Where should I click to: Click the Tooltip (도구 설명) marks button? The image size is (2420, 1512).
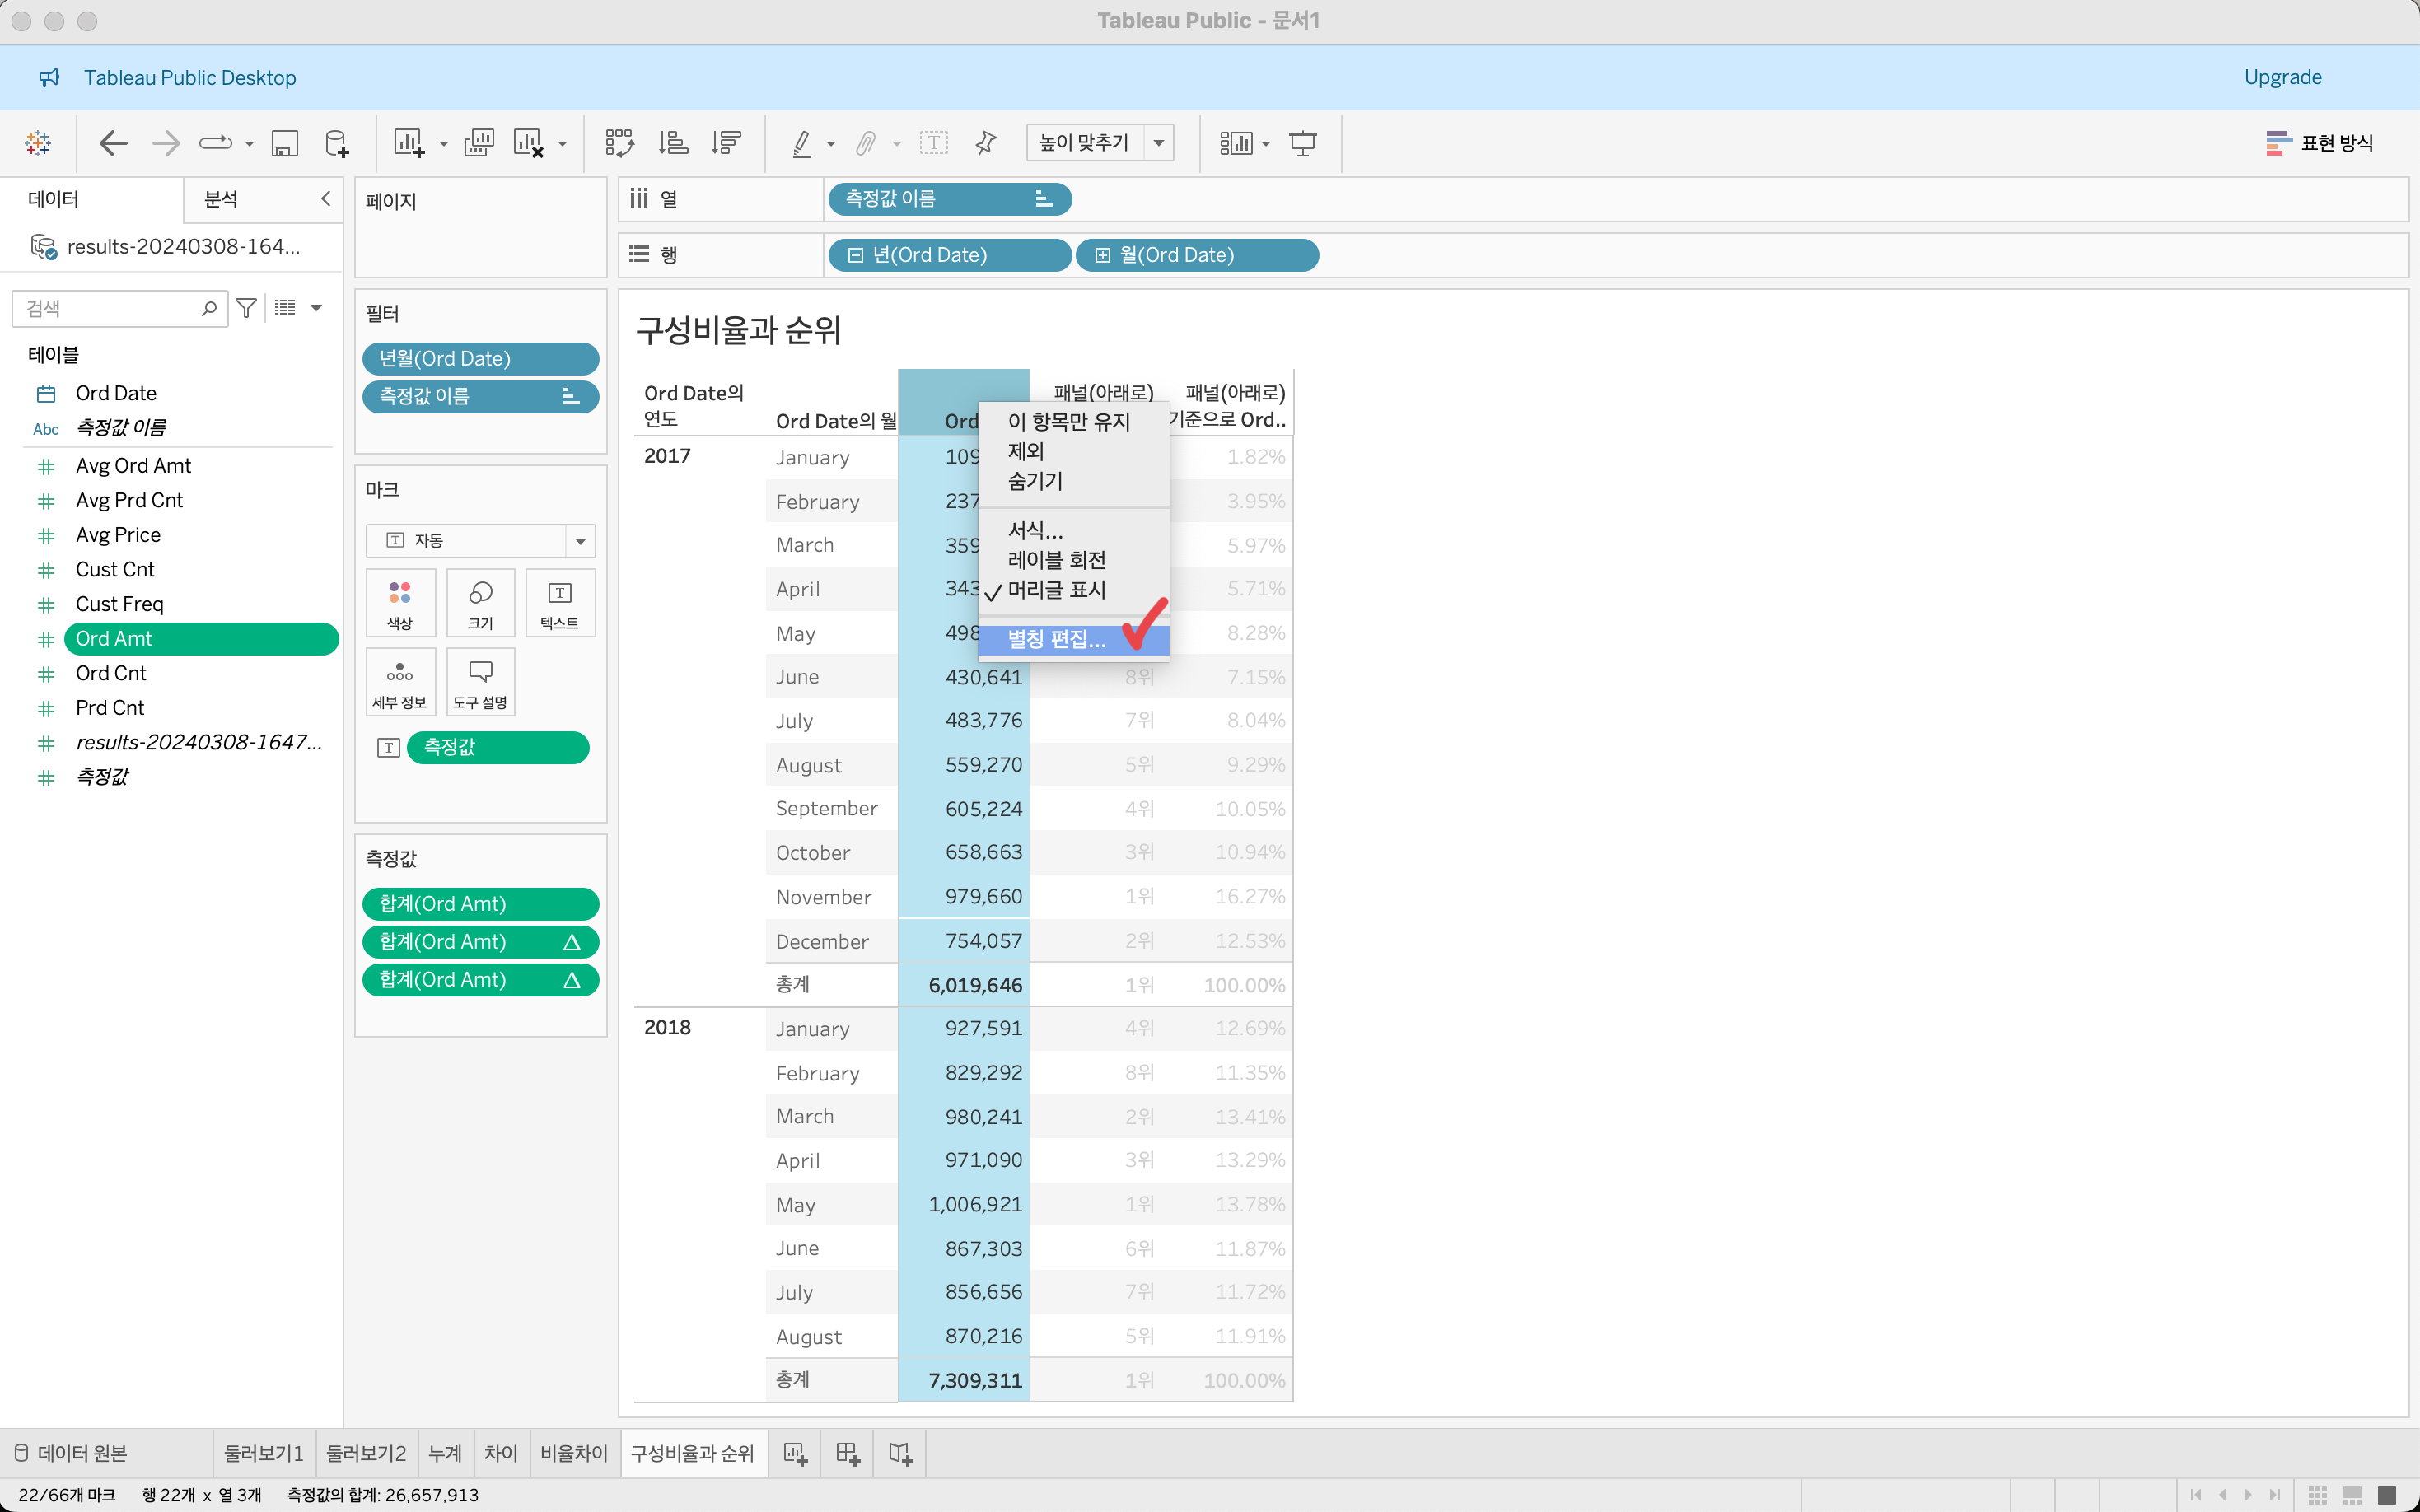tap(480, 682)
